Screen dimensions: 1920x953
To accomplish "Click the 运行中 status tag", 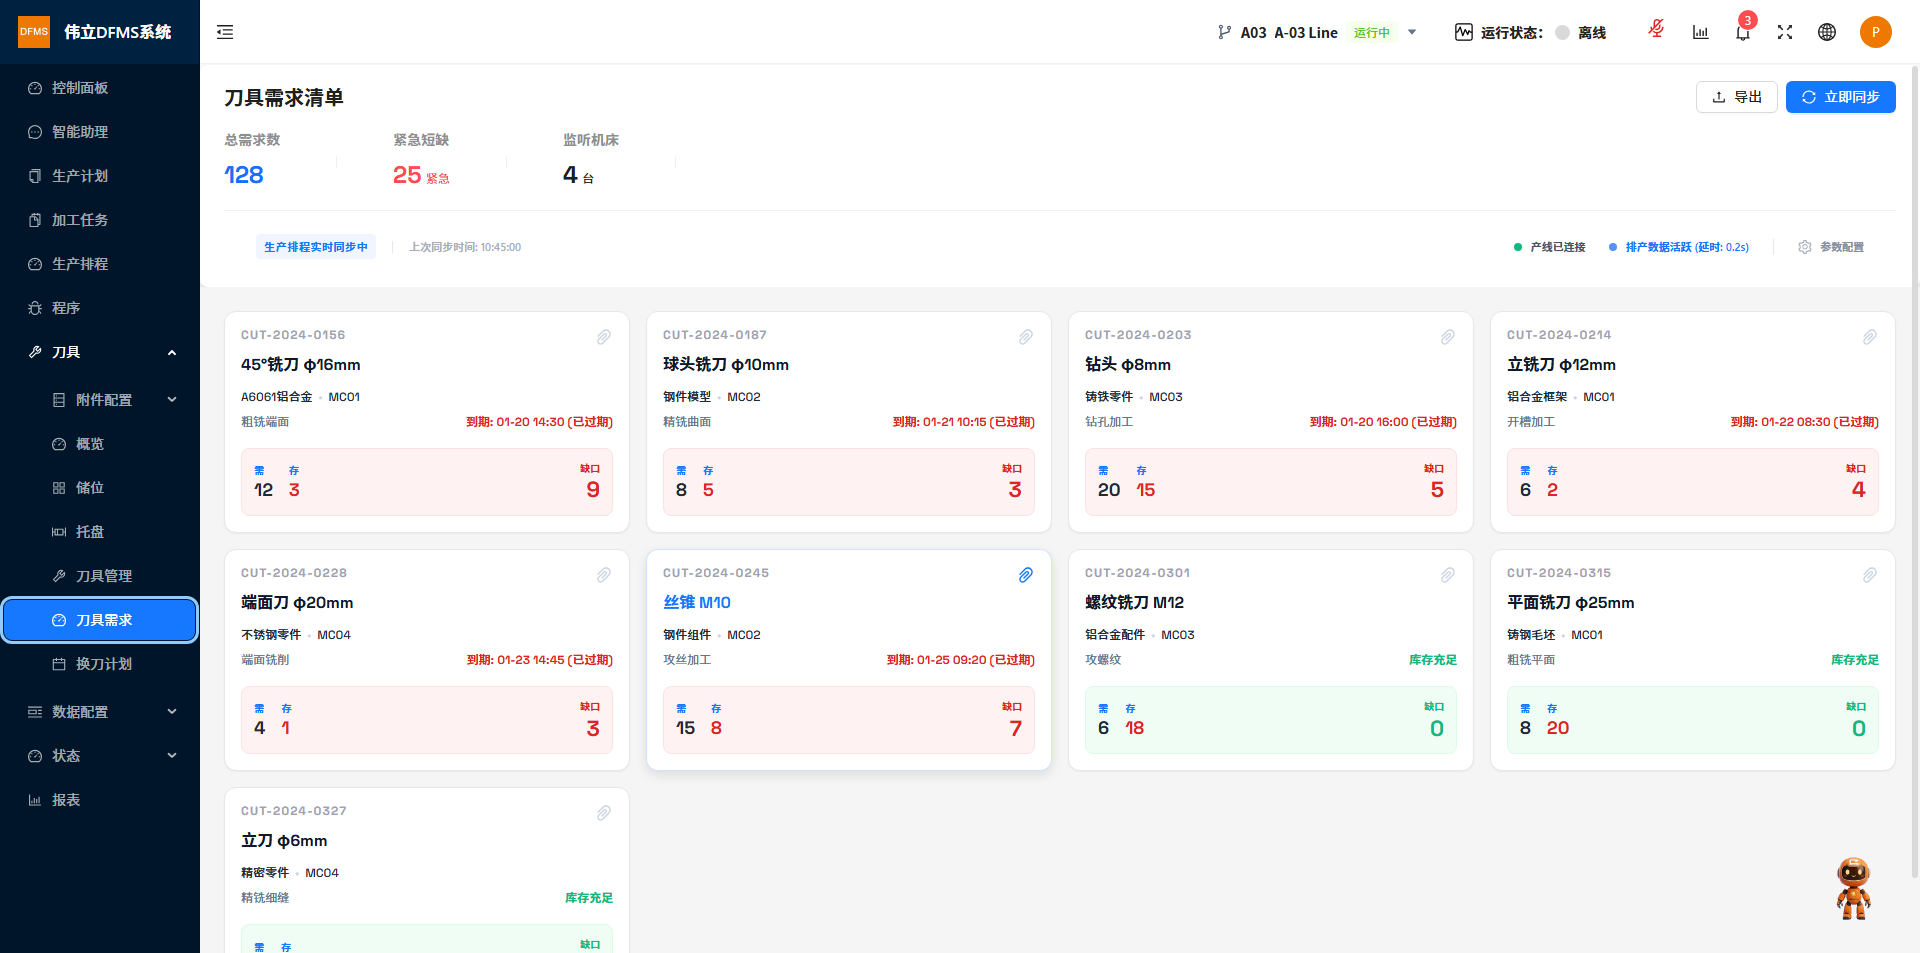I will click(x=1371, y=33).
